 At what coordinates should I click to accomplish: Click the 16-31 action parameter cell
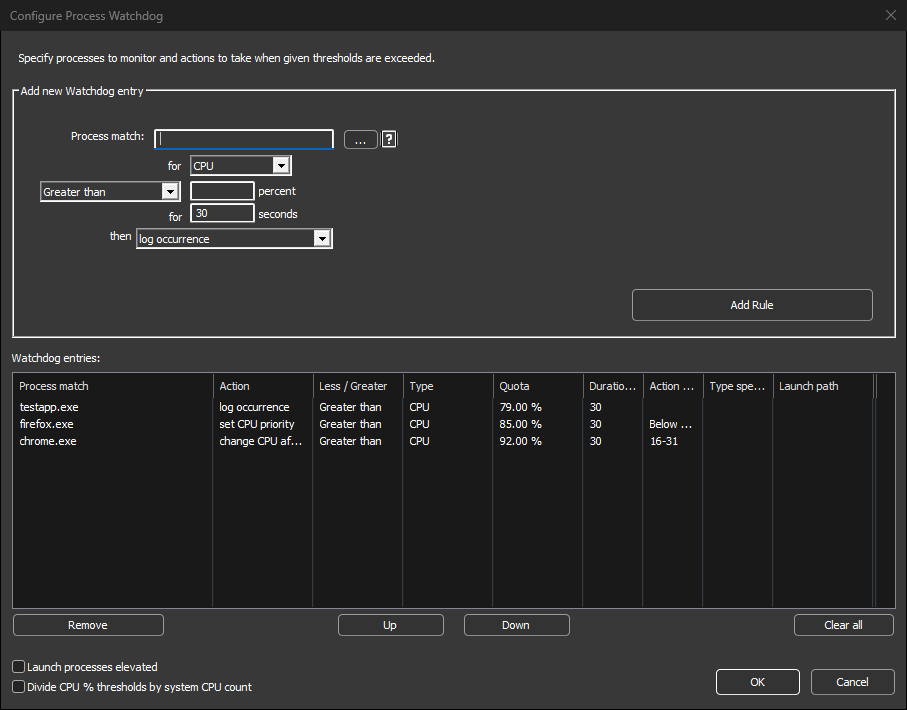663,441
